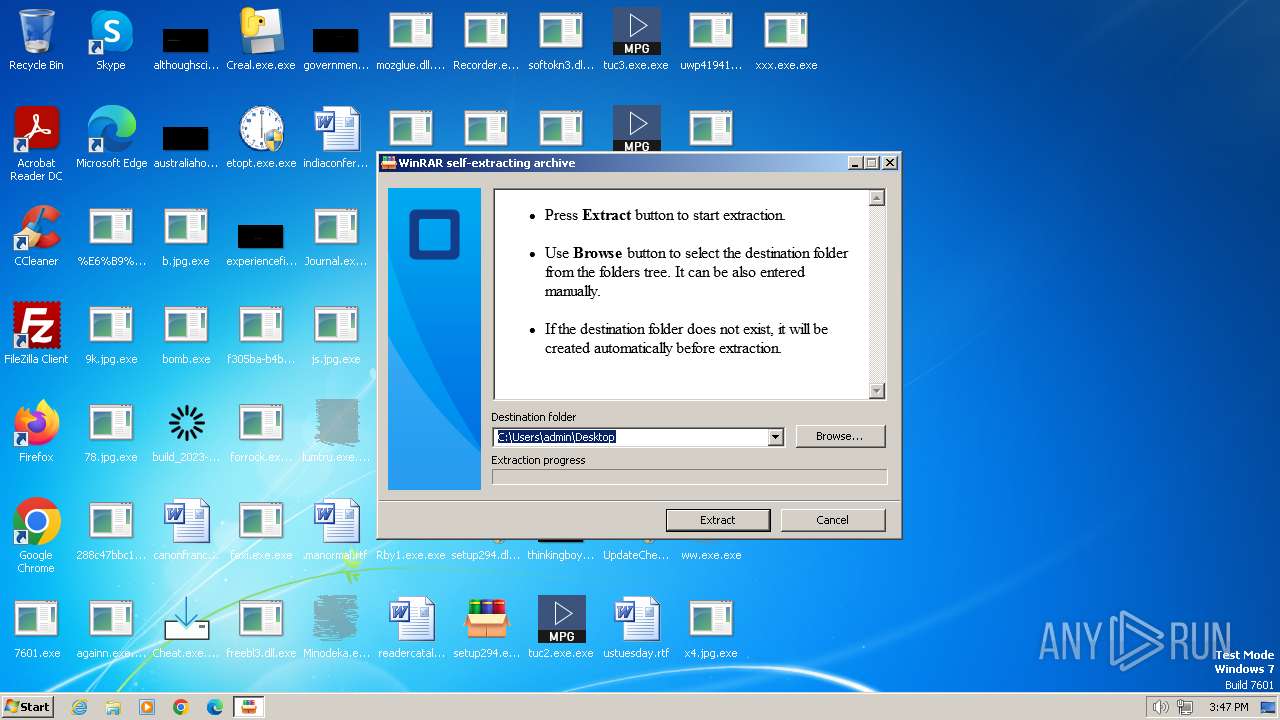The image size is (1280, 720).
Task: Select the xxx.exe.exe desktop icon
Action: pyautogui.click(x=786, y=40)
